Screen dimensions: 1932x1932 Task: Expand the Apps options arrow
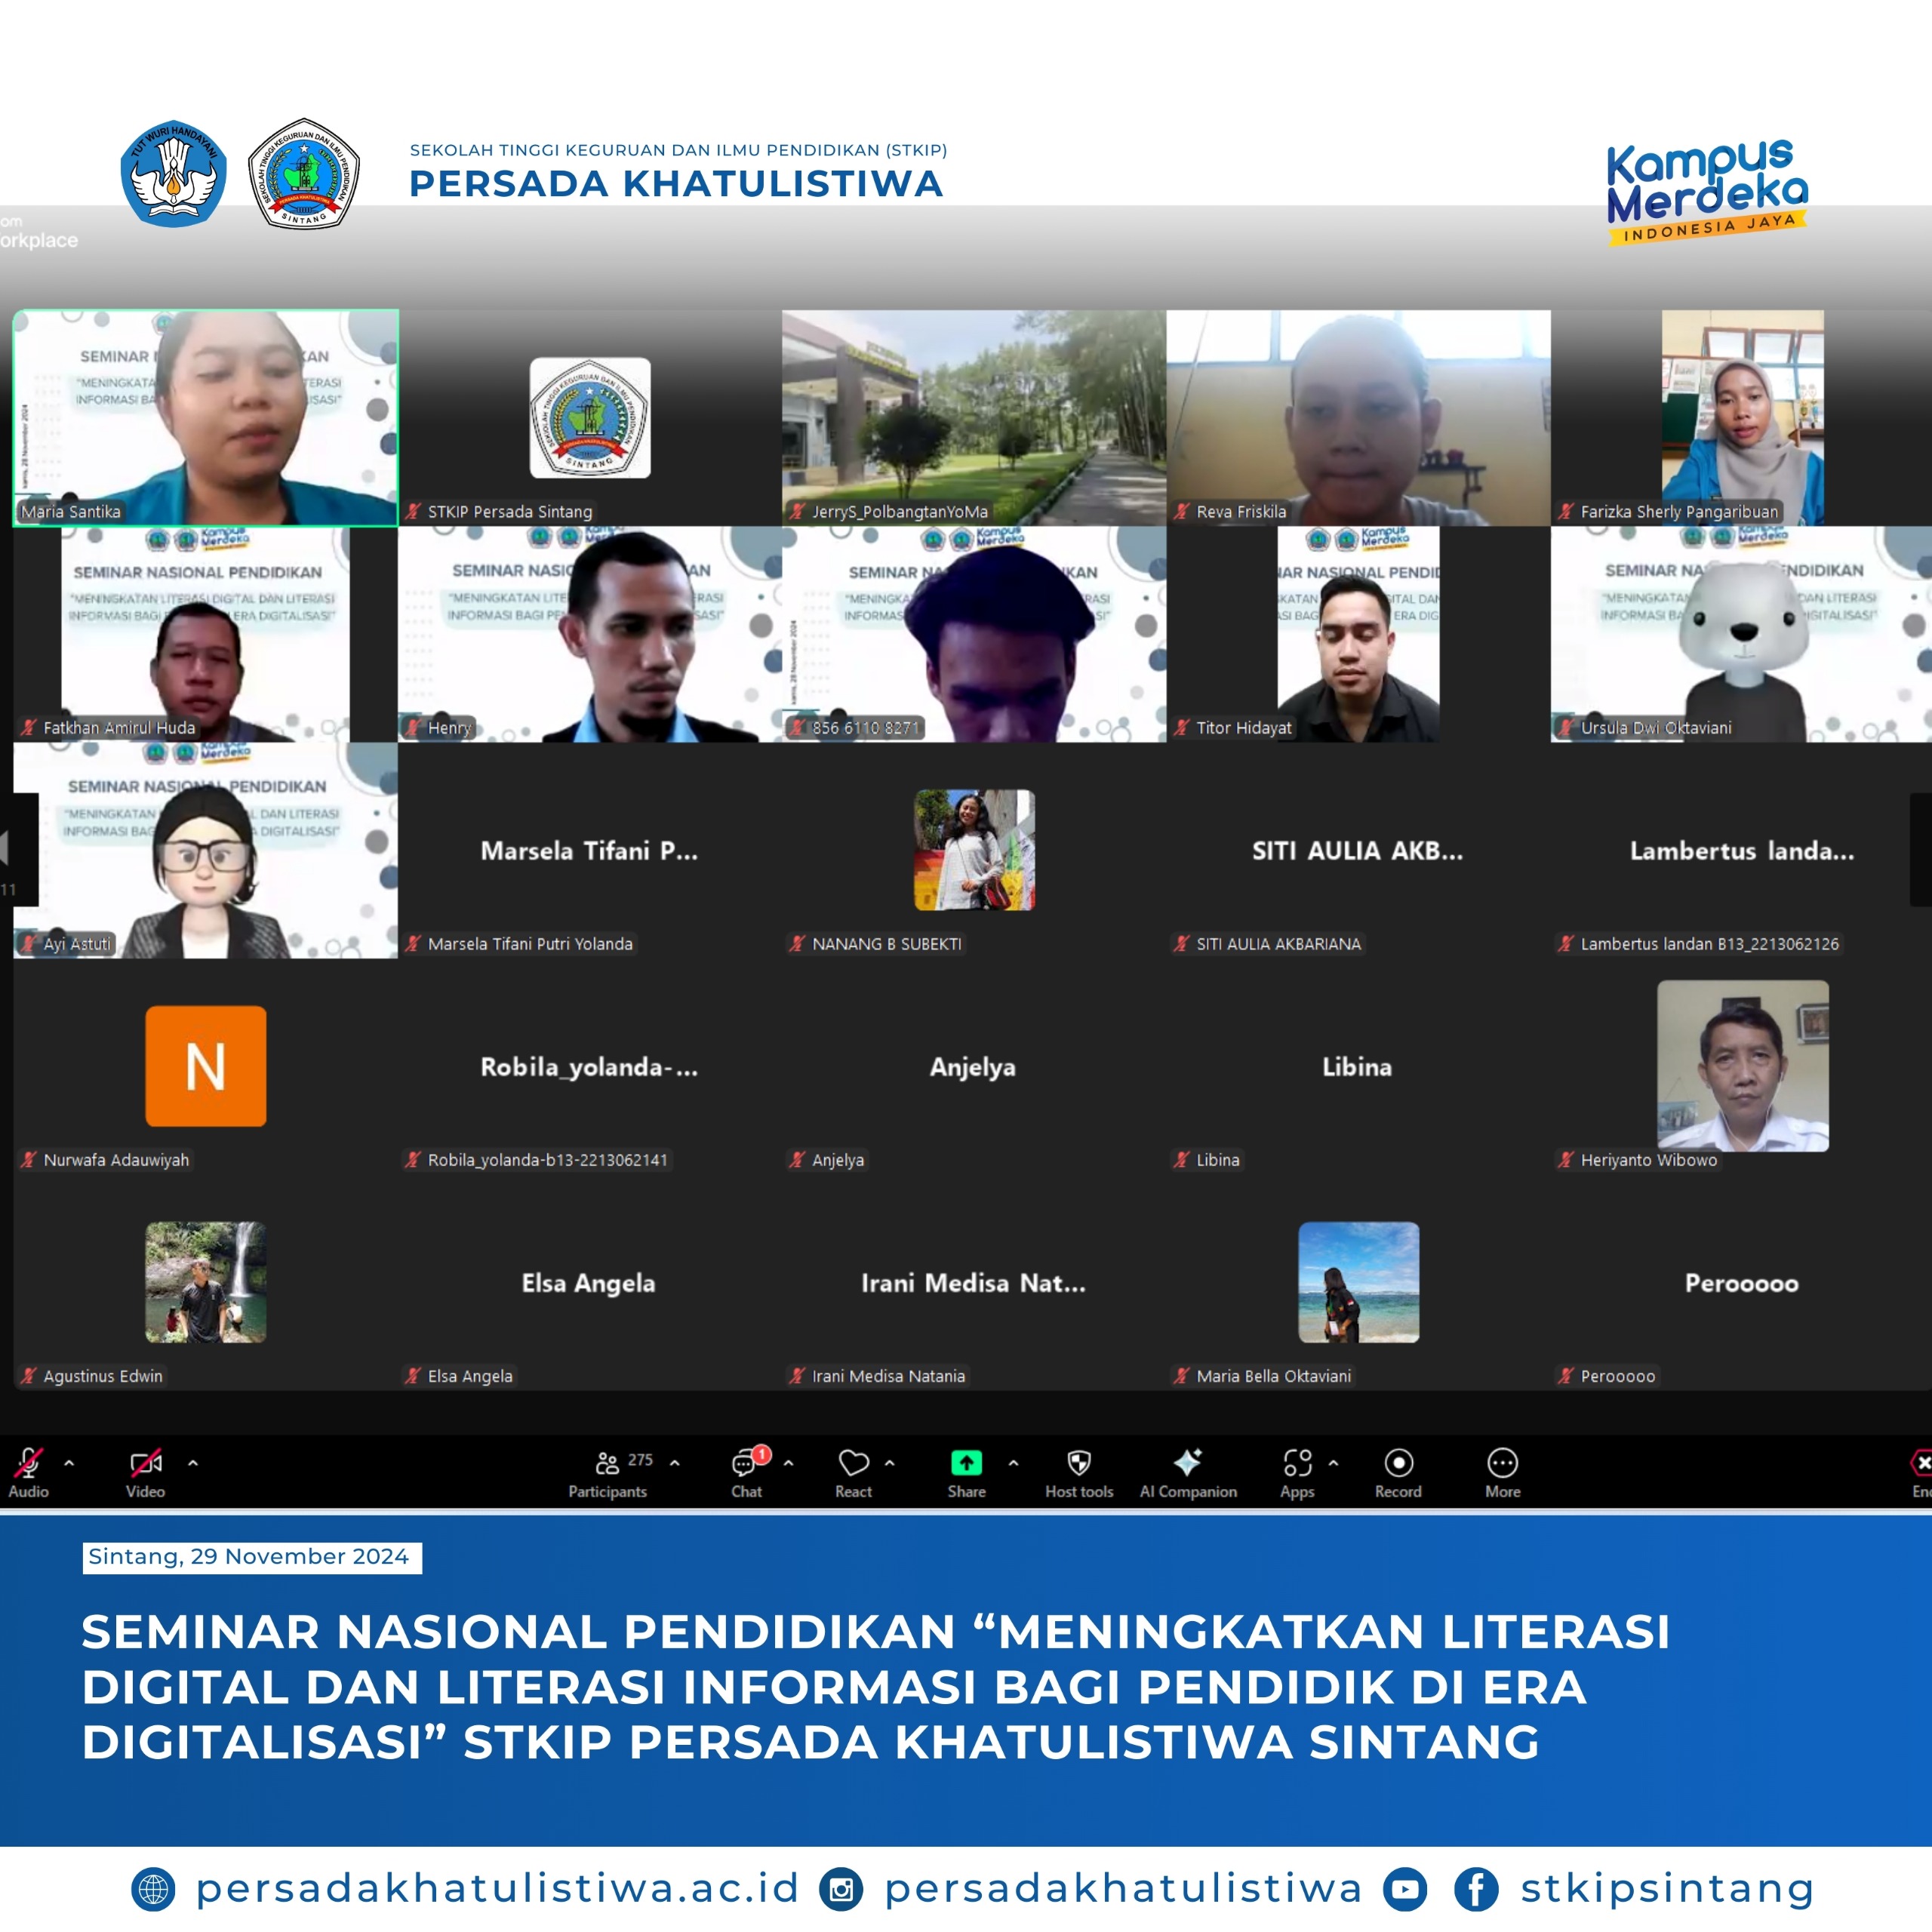tap(1333, 1463)
